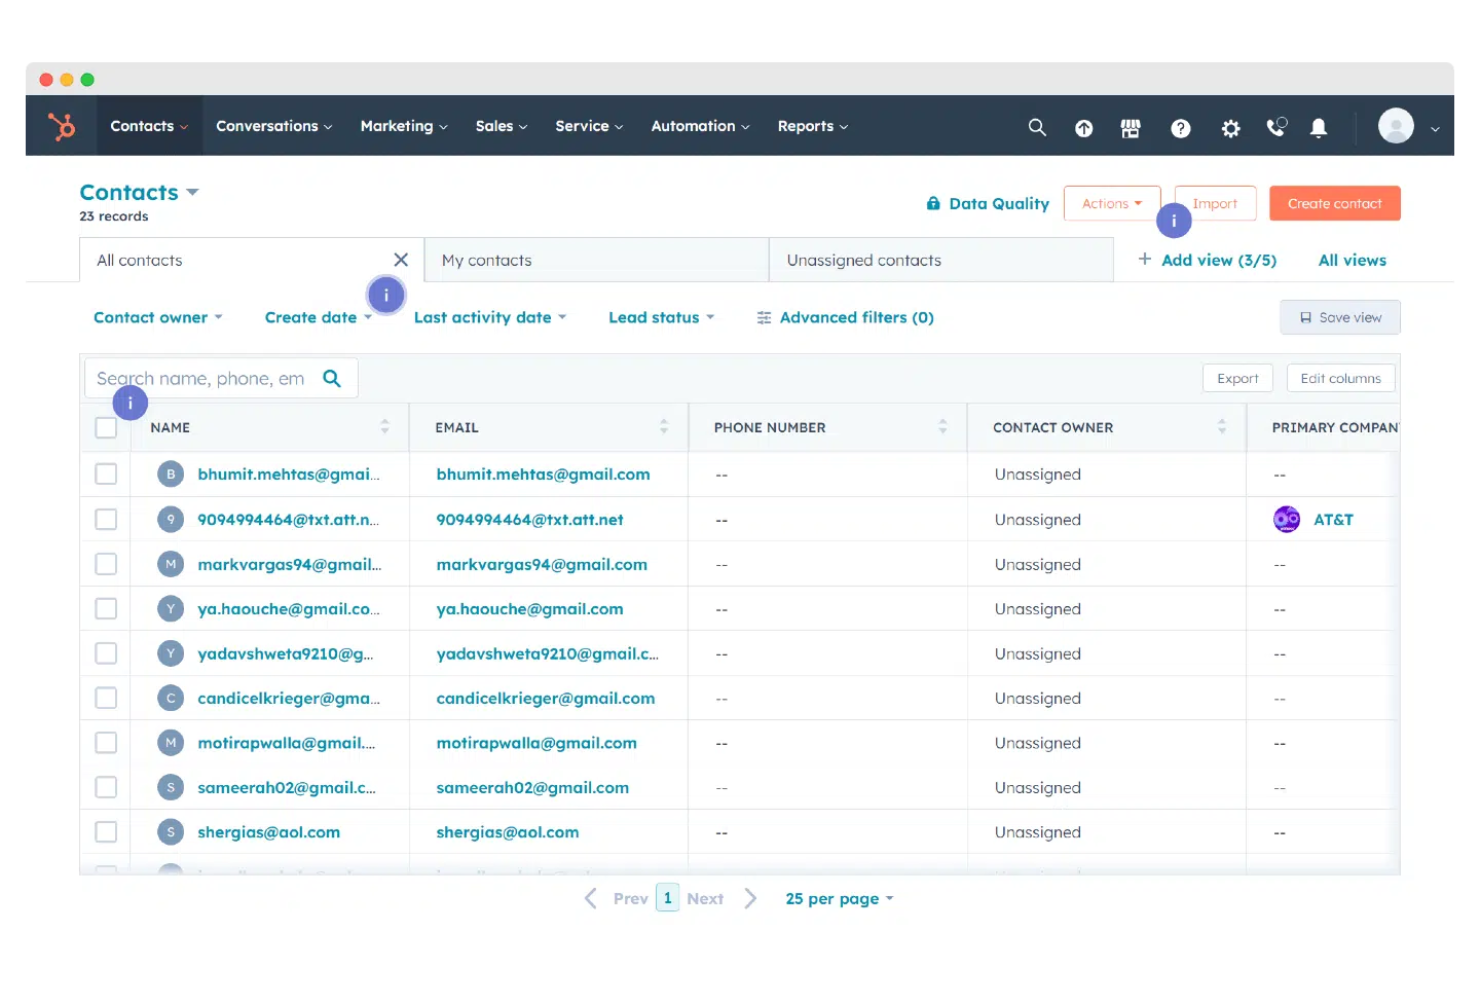Viewport: 1480px width, 987px height.
Task: Expand the account menu chevron
Action: point(1435,128)
